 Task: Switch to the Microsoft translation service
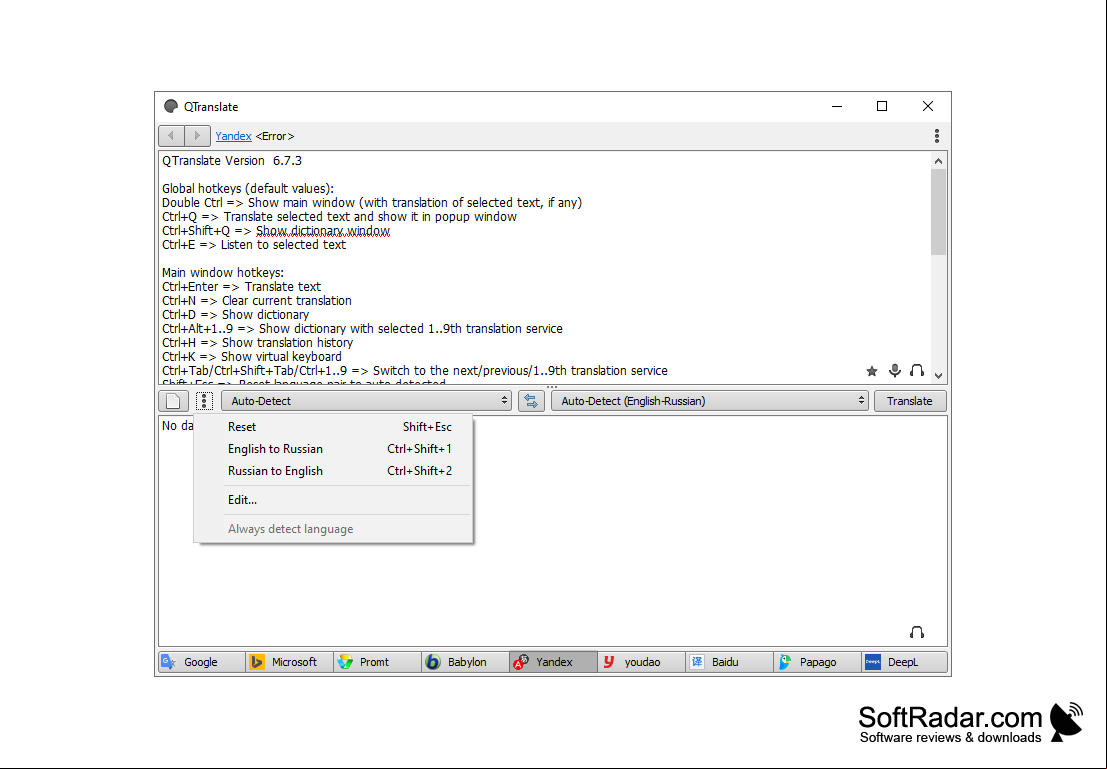coord(289,662)
